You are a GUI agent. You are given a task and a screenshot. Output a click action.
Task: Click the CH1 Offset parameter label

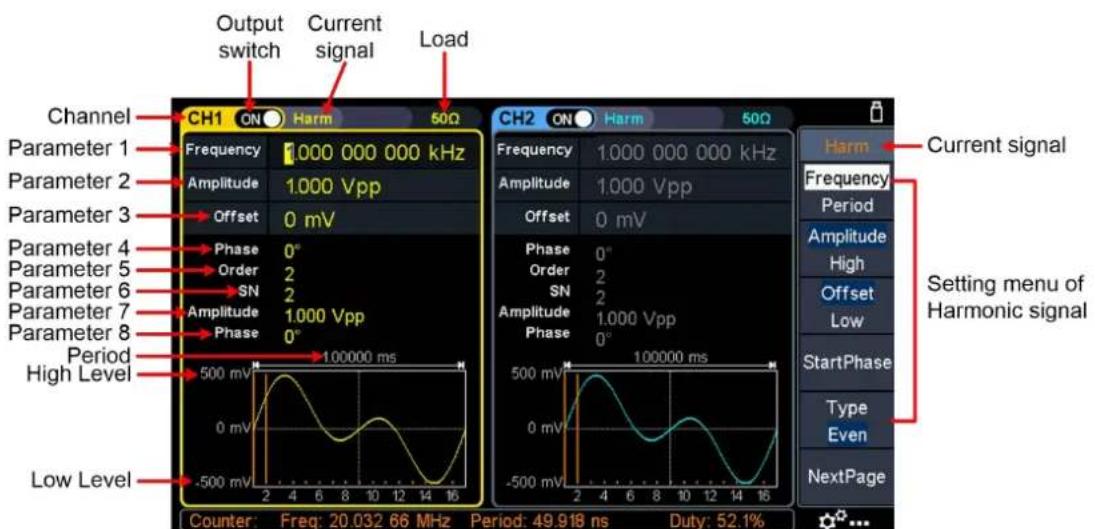click(238, 216)
